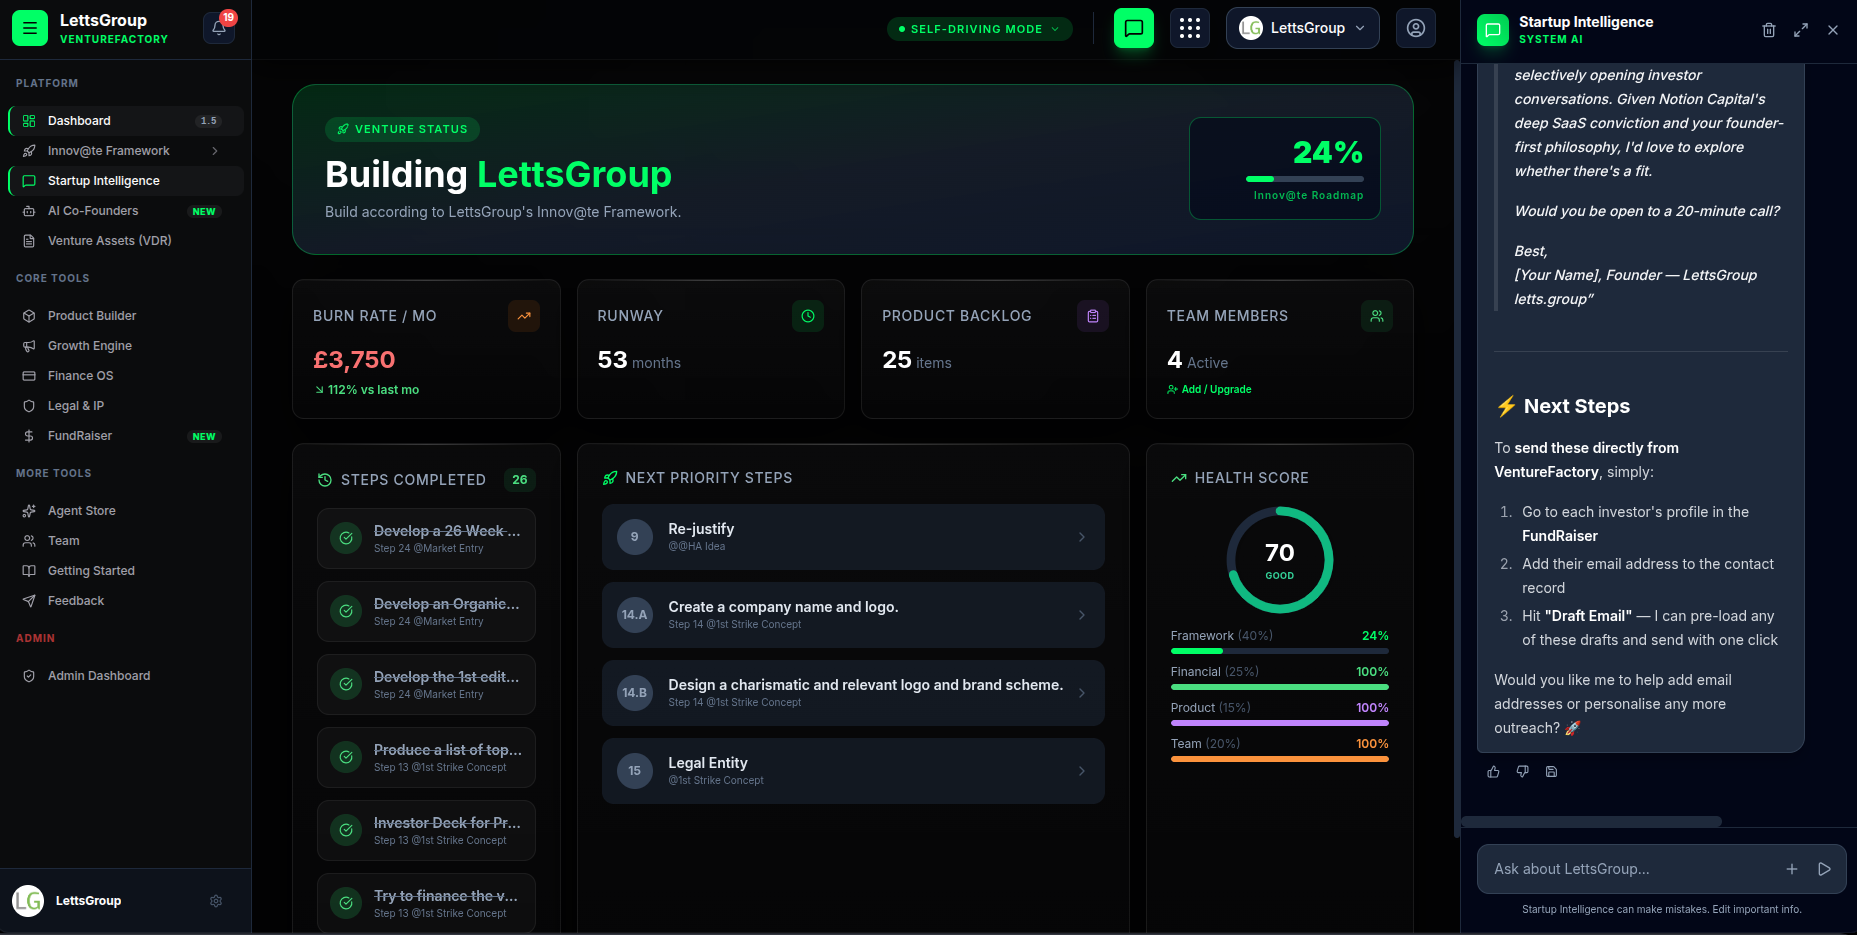1857x935 pixels.
Task: Click the team members people icon
Action: [1377, 316]
